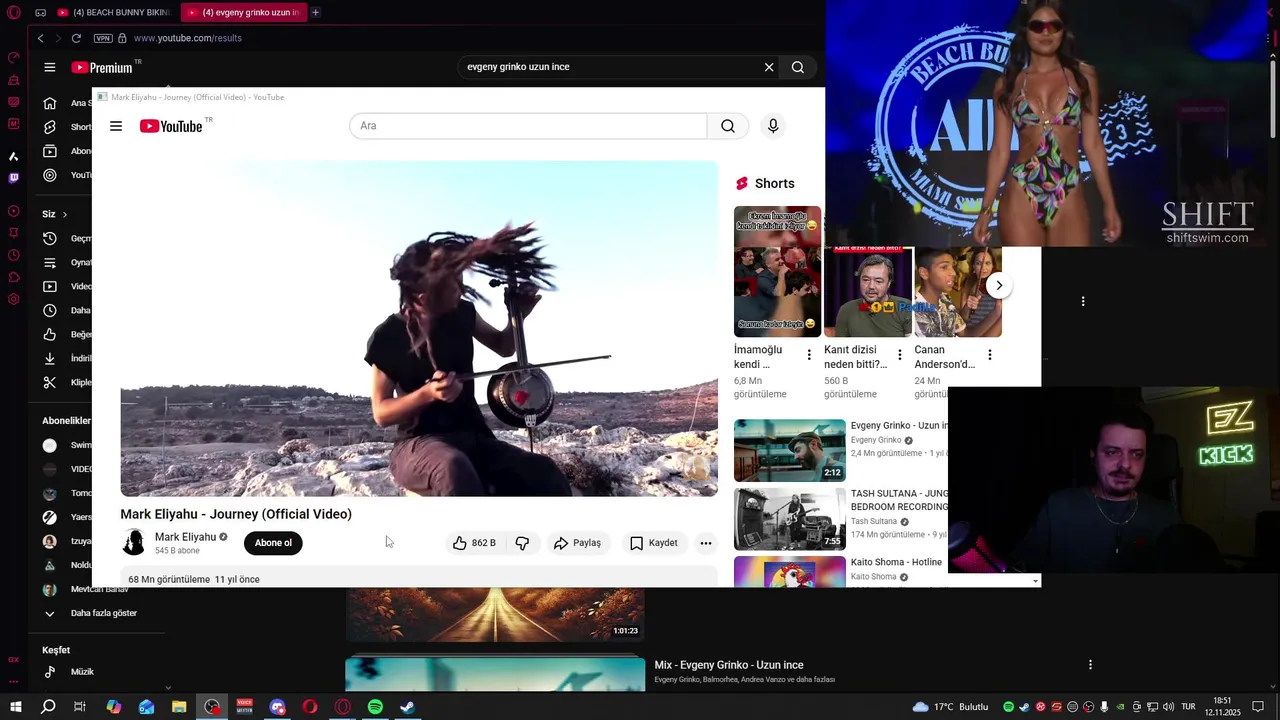Open the Canan Anderson'd Short thumbnail
Image resolution: width=1280 pixels, height=720 pixels.
958,290
